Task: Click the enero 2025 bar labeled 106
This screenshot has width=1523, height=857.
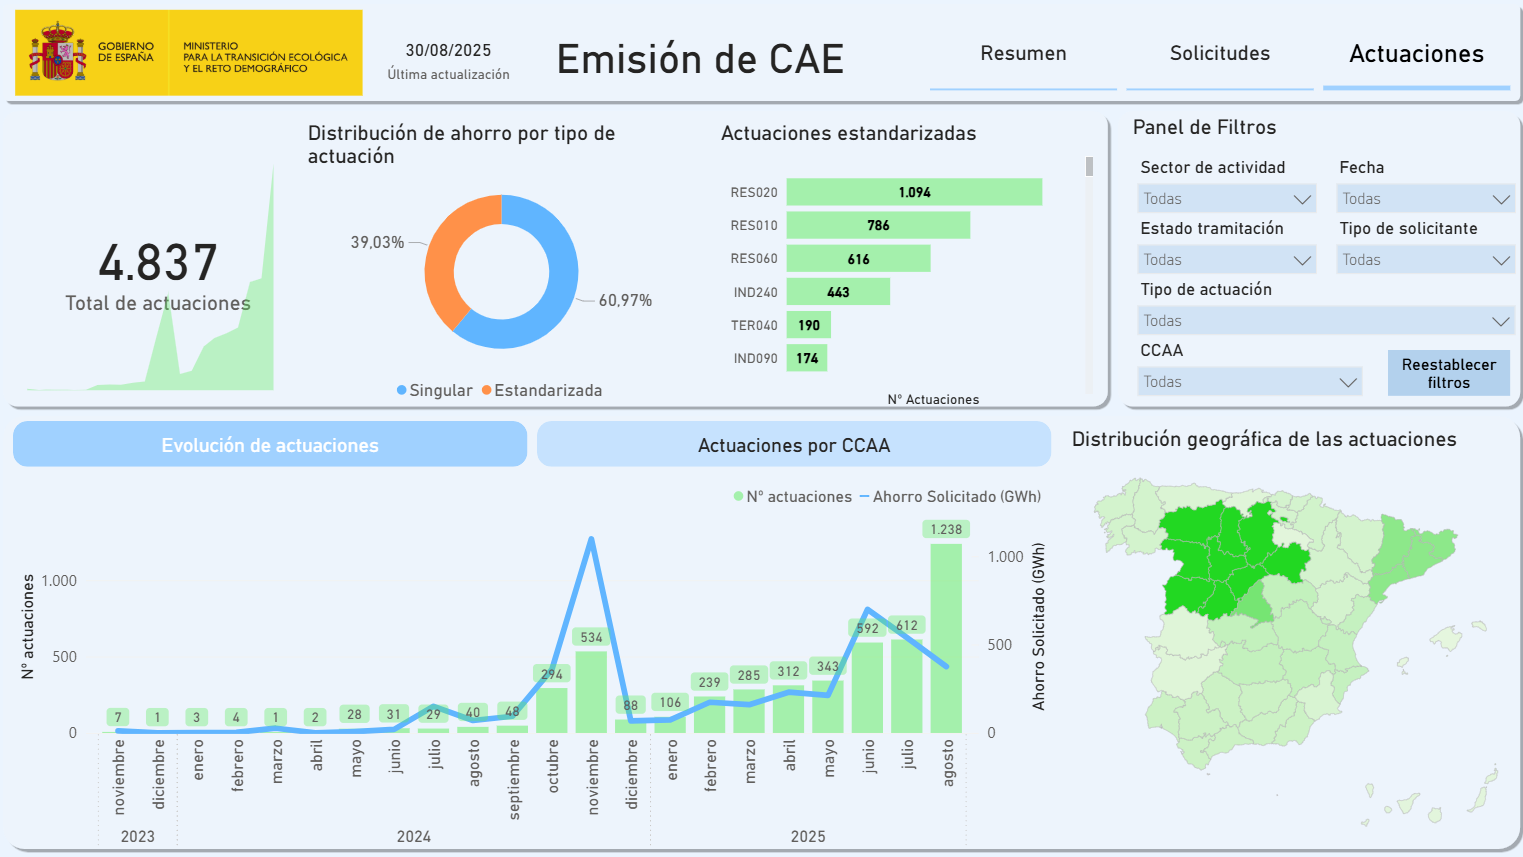Action: [x=670, y=725]
